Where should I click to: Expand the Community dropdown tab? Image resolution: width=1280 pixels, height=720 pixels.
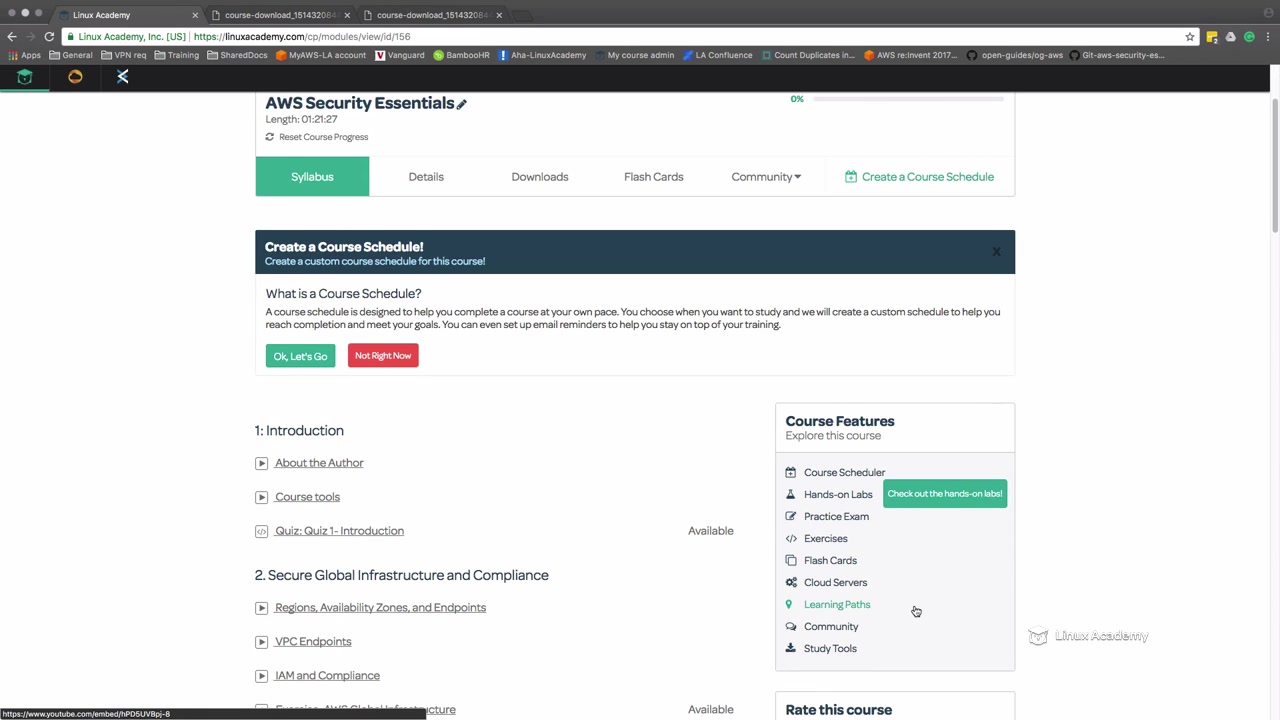coord(766,177)
